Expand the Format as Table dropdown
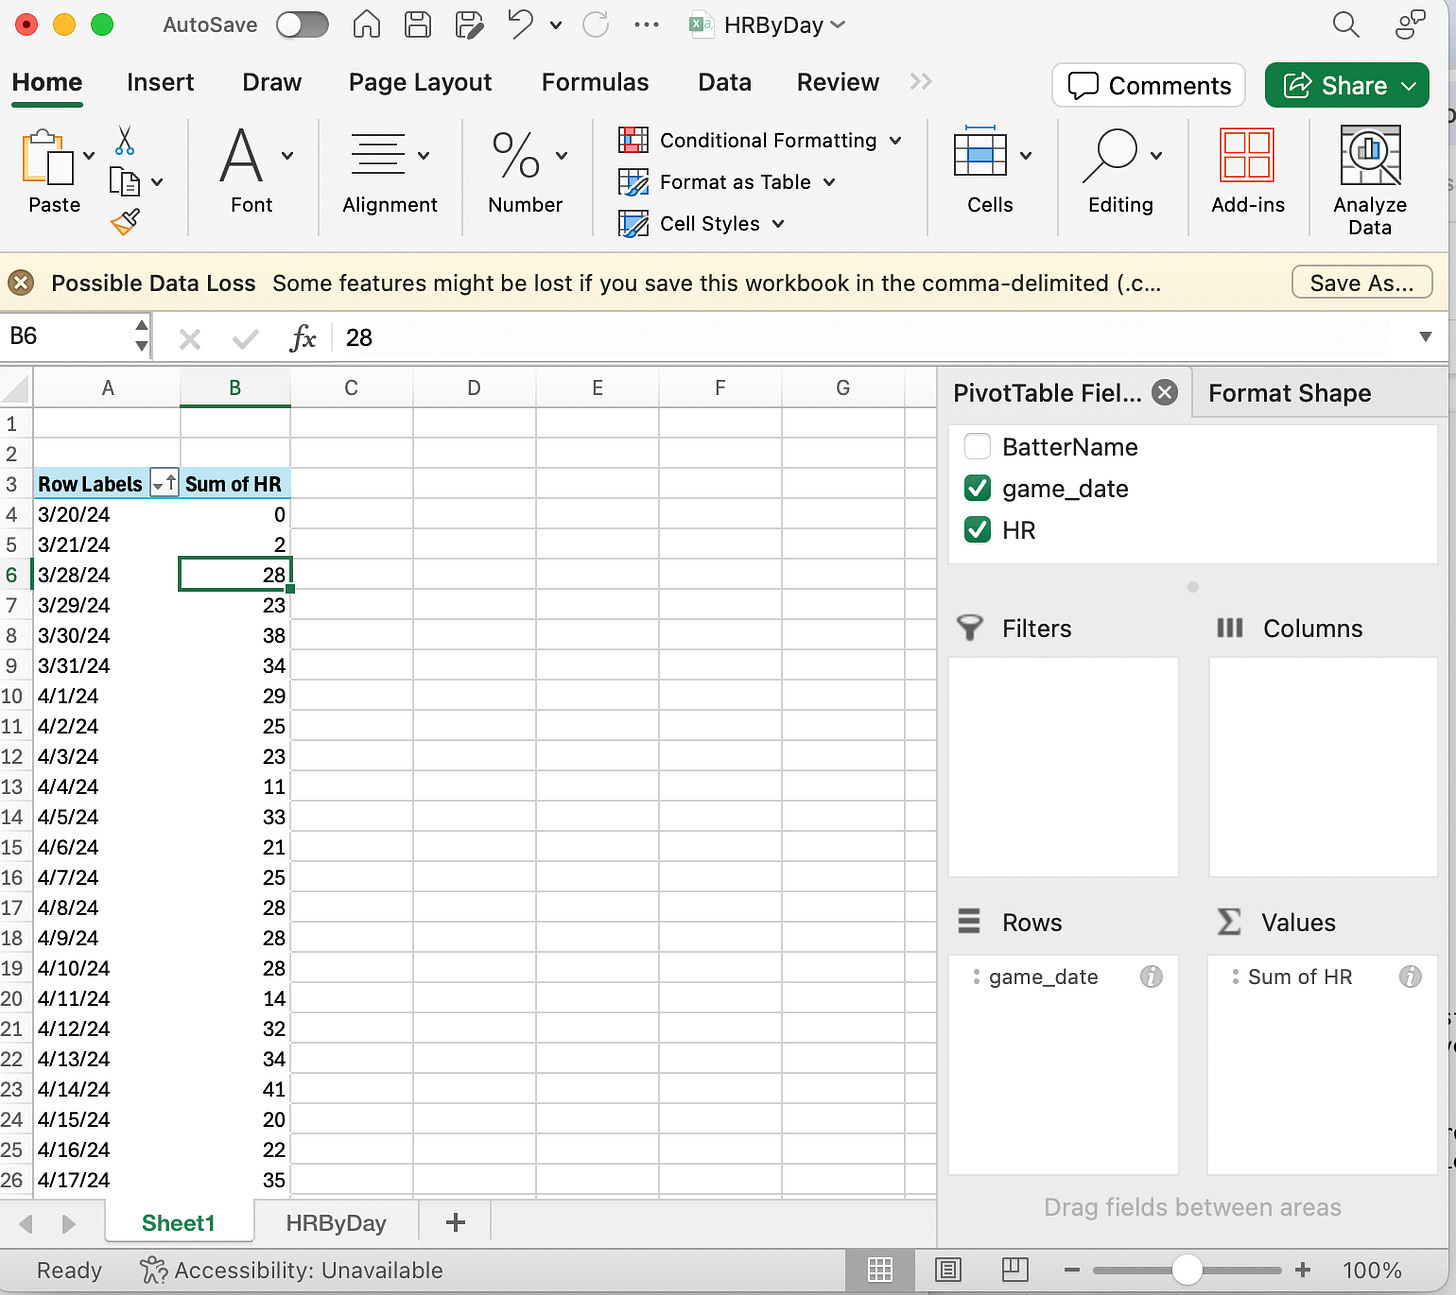This screenshot has width=1456, height=1295. coord(829,182)
